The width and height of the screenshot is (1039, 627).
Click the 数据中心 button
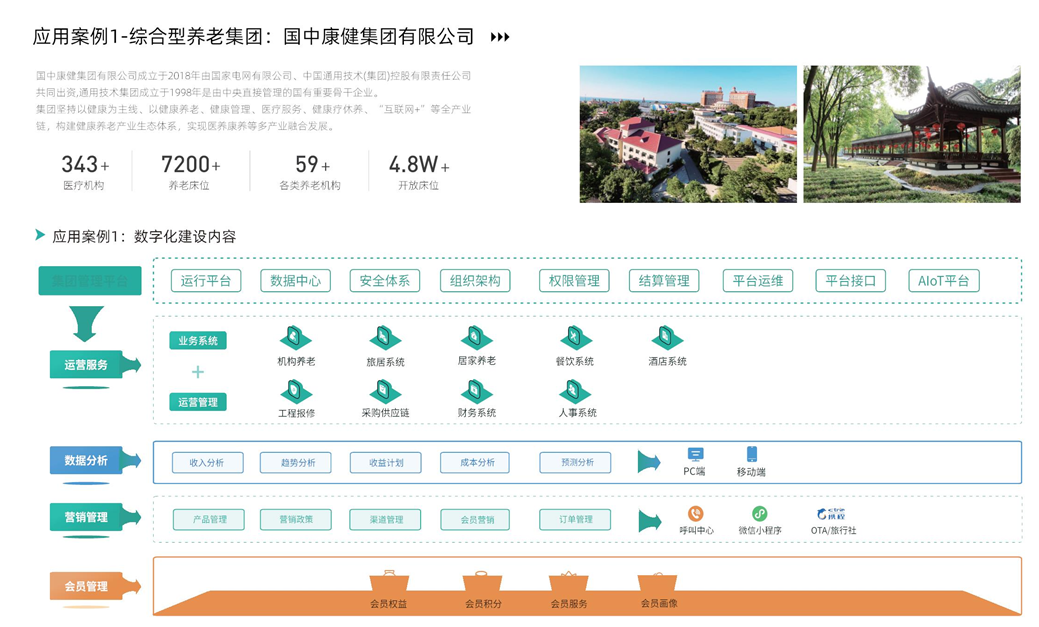point(295,281)
